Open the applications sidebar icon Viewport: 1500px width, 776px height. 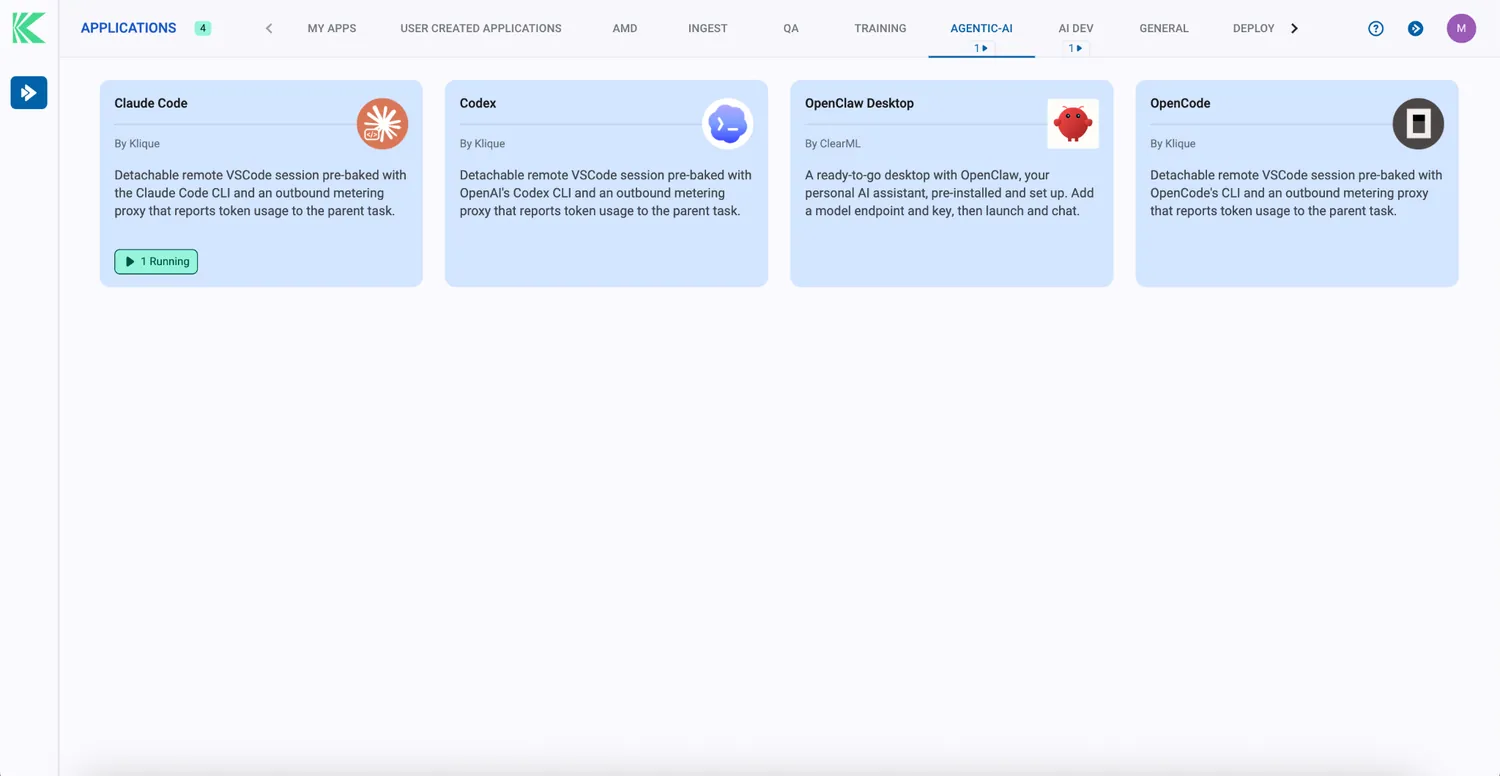[29, 93]
